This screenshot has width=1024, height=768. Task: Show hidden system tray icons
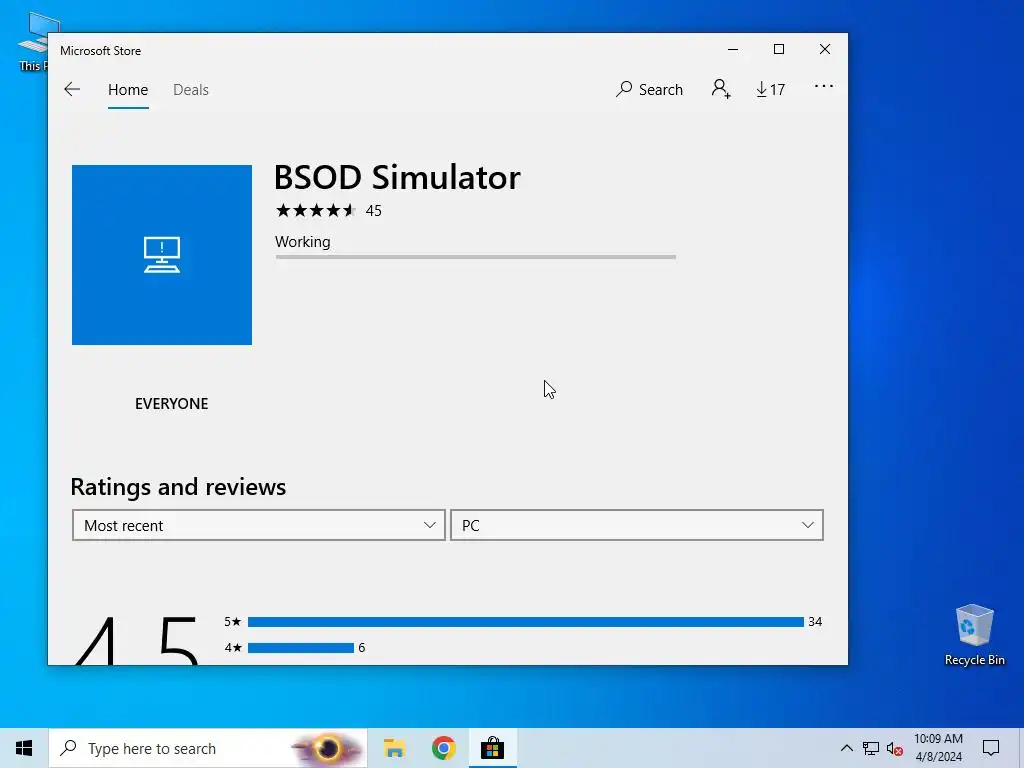846,748
